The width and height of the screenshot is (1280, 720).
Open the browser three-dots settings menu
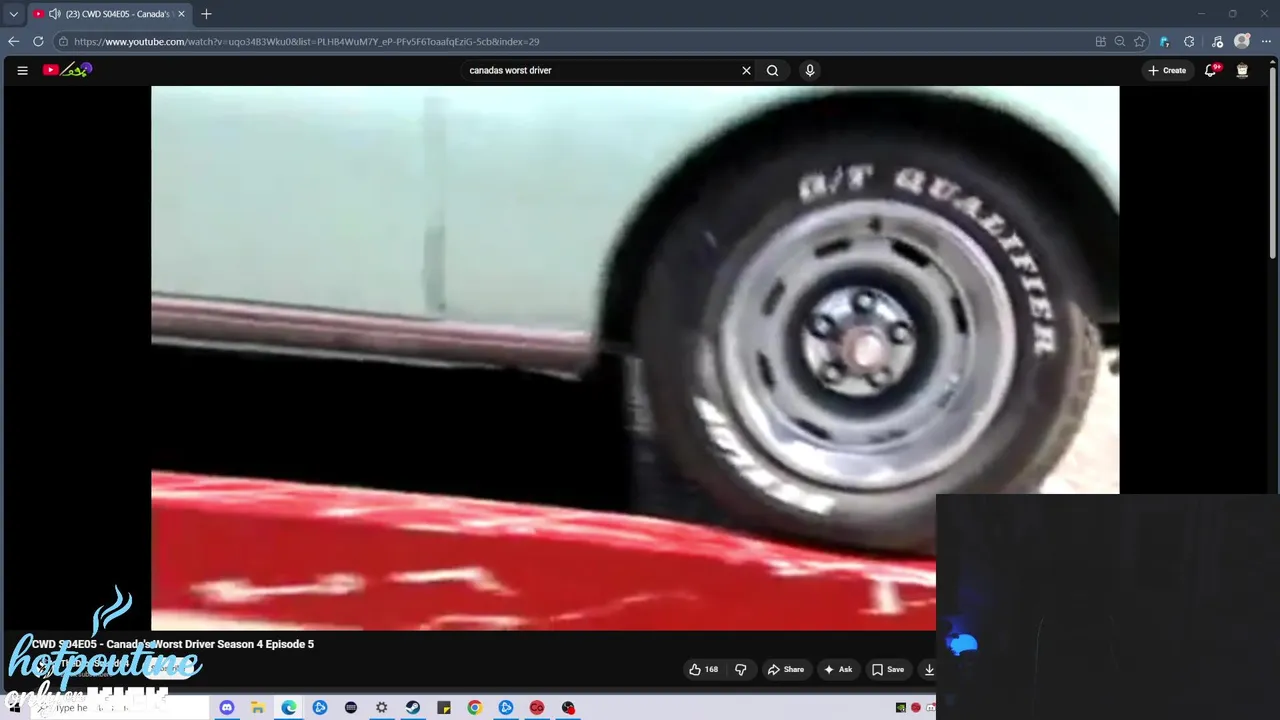tap(1267, 41)
